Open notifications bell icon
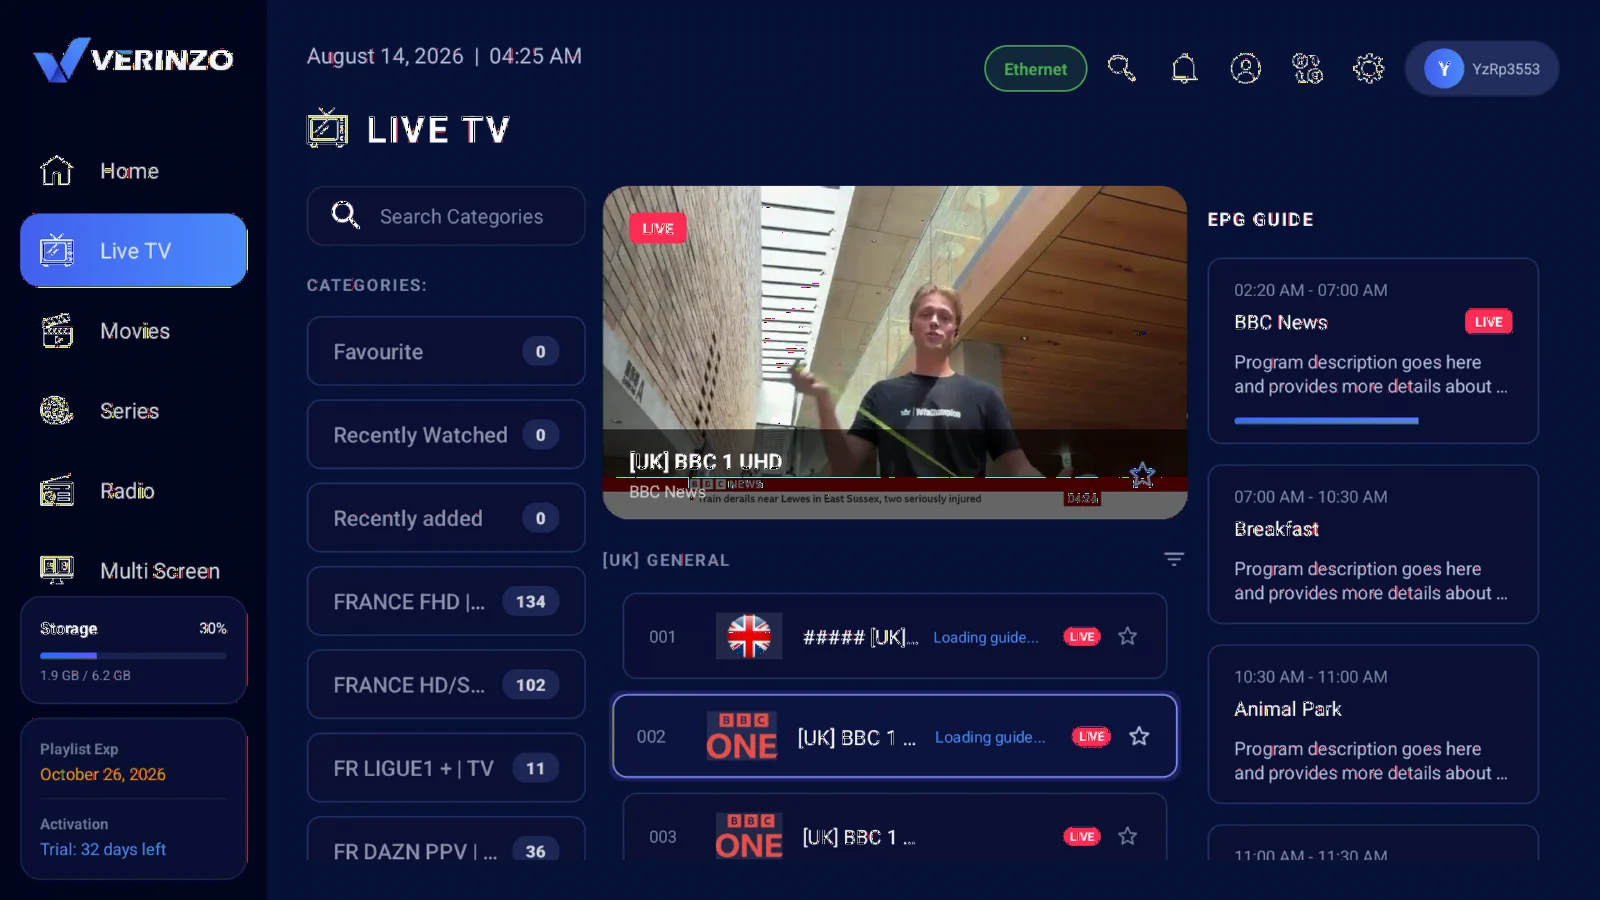The image size is (1600, 900). pyautogui.click(x=1184, y=68)
